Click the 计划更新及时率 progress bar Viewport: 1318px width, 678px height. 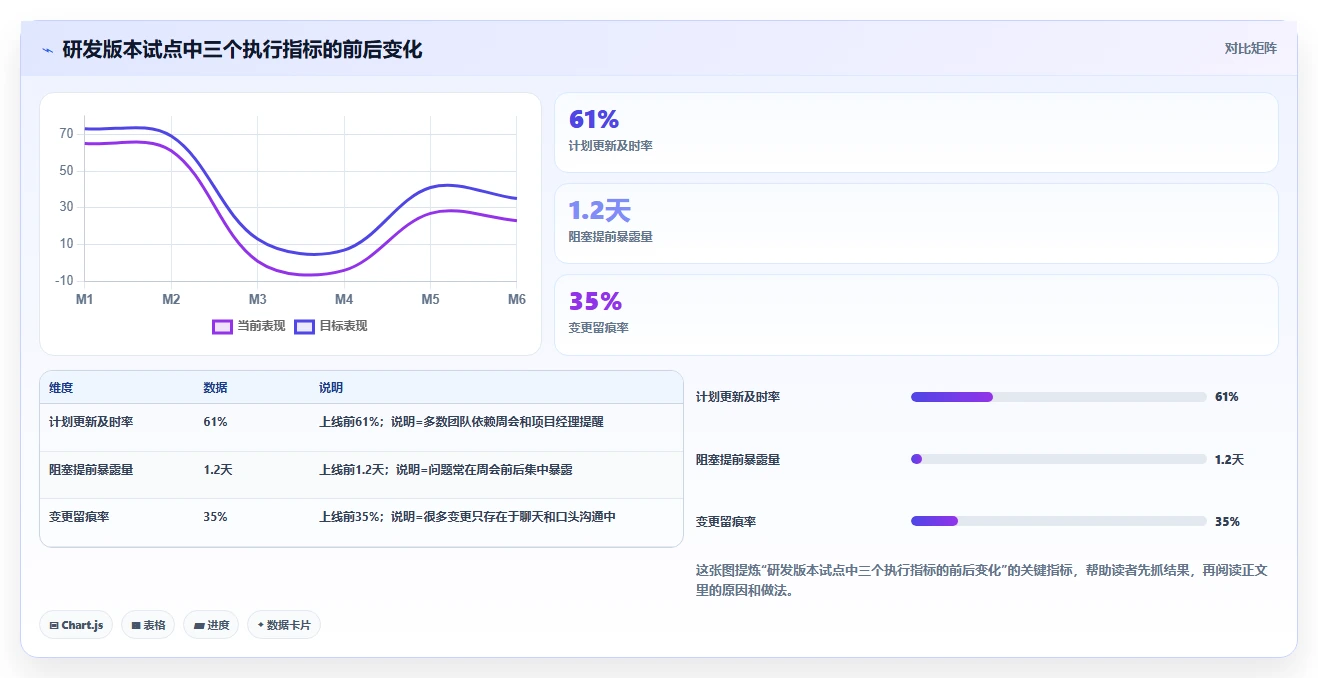[1059, 397]
